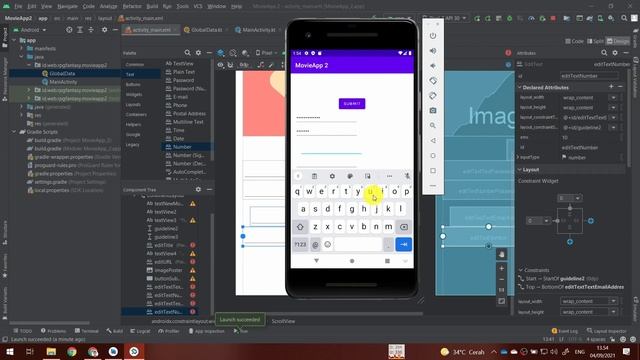
Task: Click the red error indicator above design surface
Action: (x=508, y=53)
